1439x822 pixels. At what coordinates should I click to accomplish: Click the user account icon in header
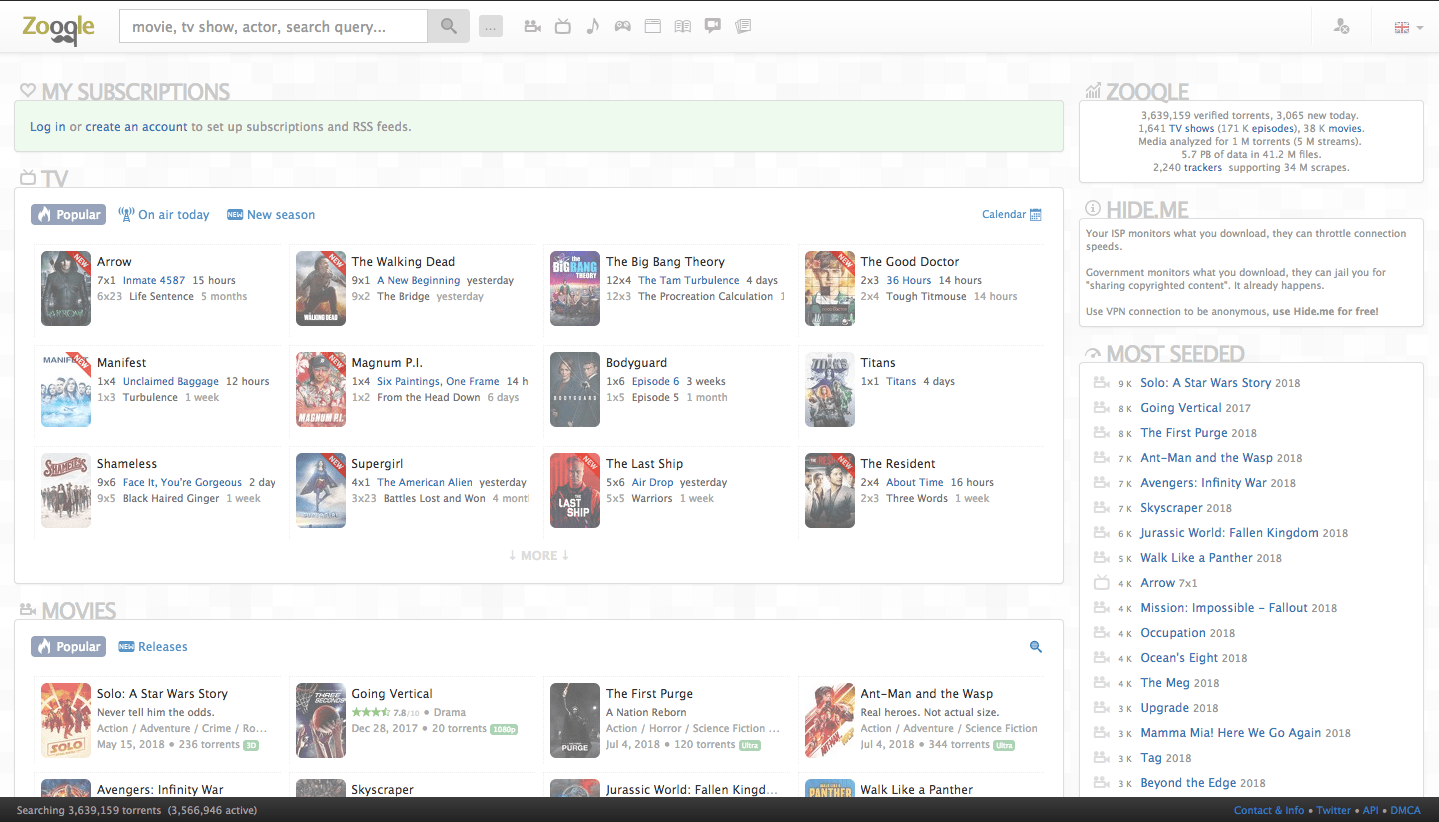(1342, 27)
